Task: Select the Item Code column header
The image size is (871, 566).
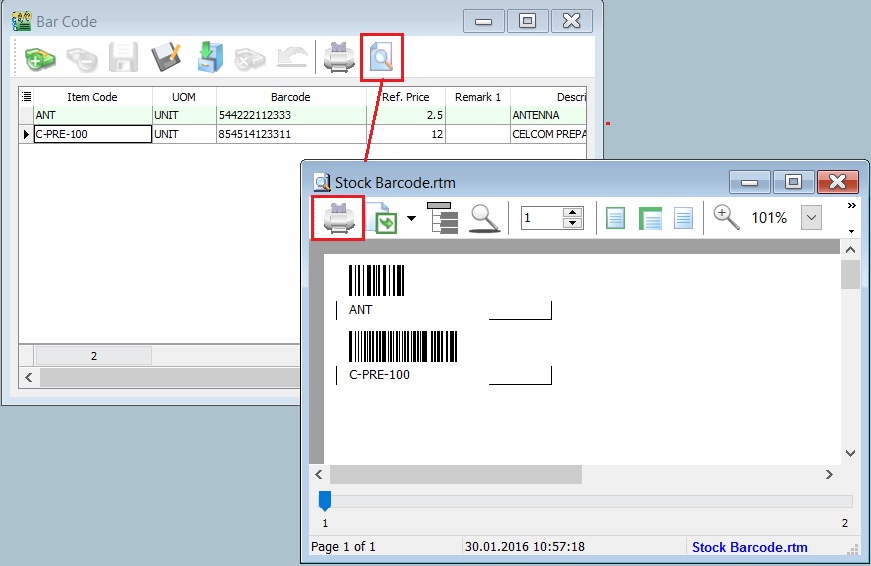Action: tap(92, 97)
